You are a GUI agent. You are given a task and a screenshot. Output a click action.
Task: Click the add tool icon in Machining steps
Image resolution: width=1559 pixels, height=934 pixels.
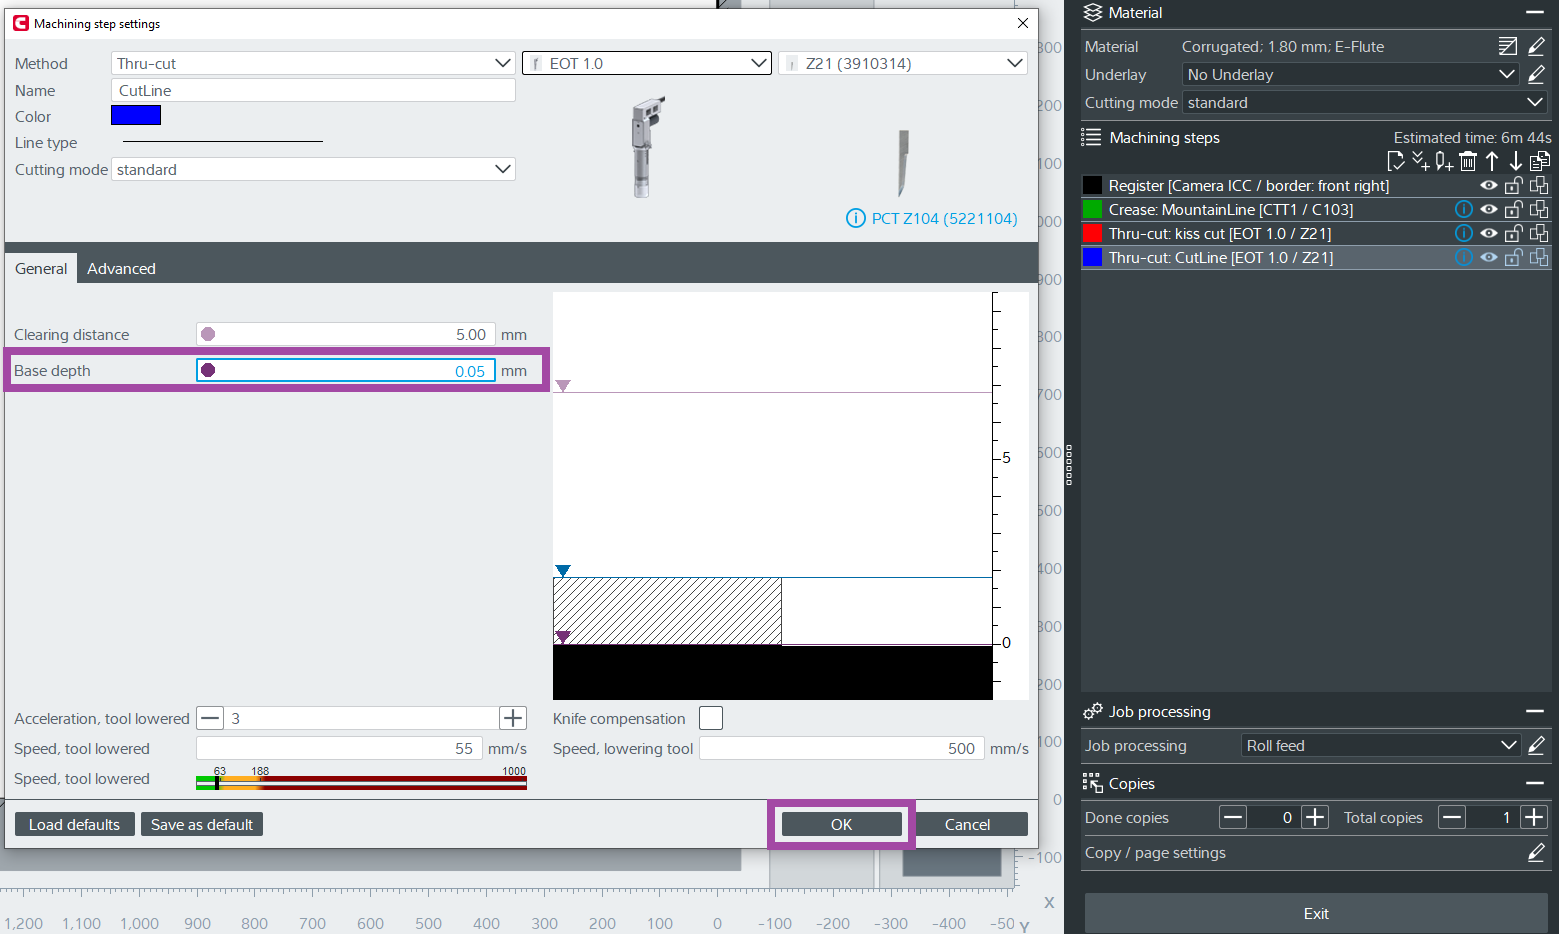[1443, 161]
